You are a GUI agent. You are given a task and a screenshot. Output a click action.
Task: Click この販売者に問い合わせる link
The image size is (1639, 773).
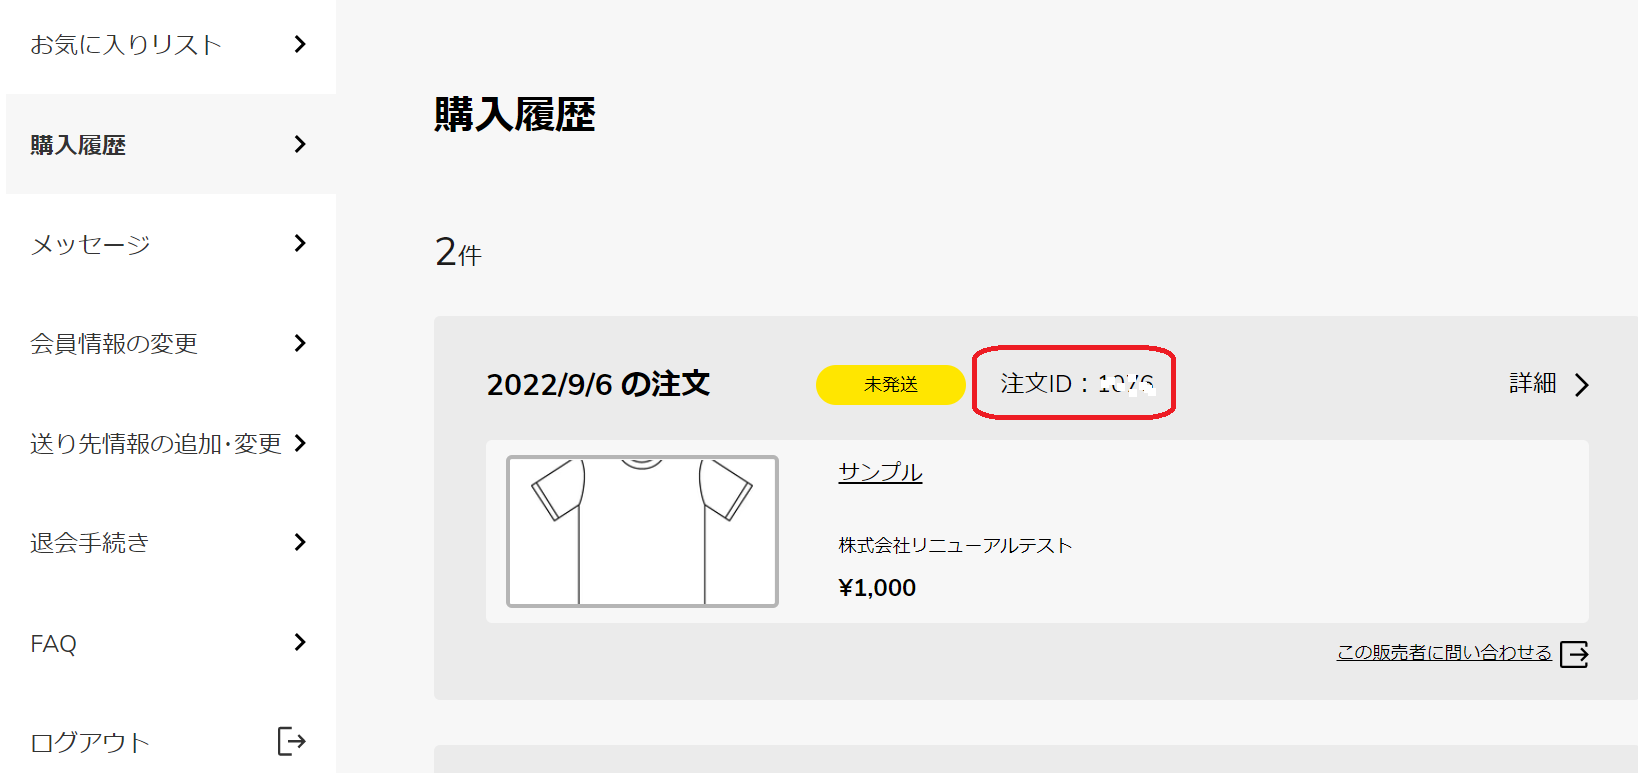click(x=1444, y=652)
